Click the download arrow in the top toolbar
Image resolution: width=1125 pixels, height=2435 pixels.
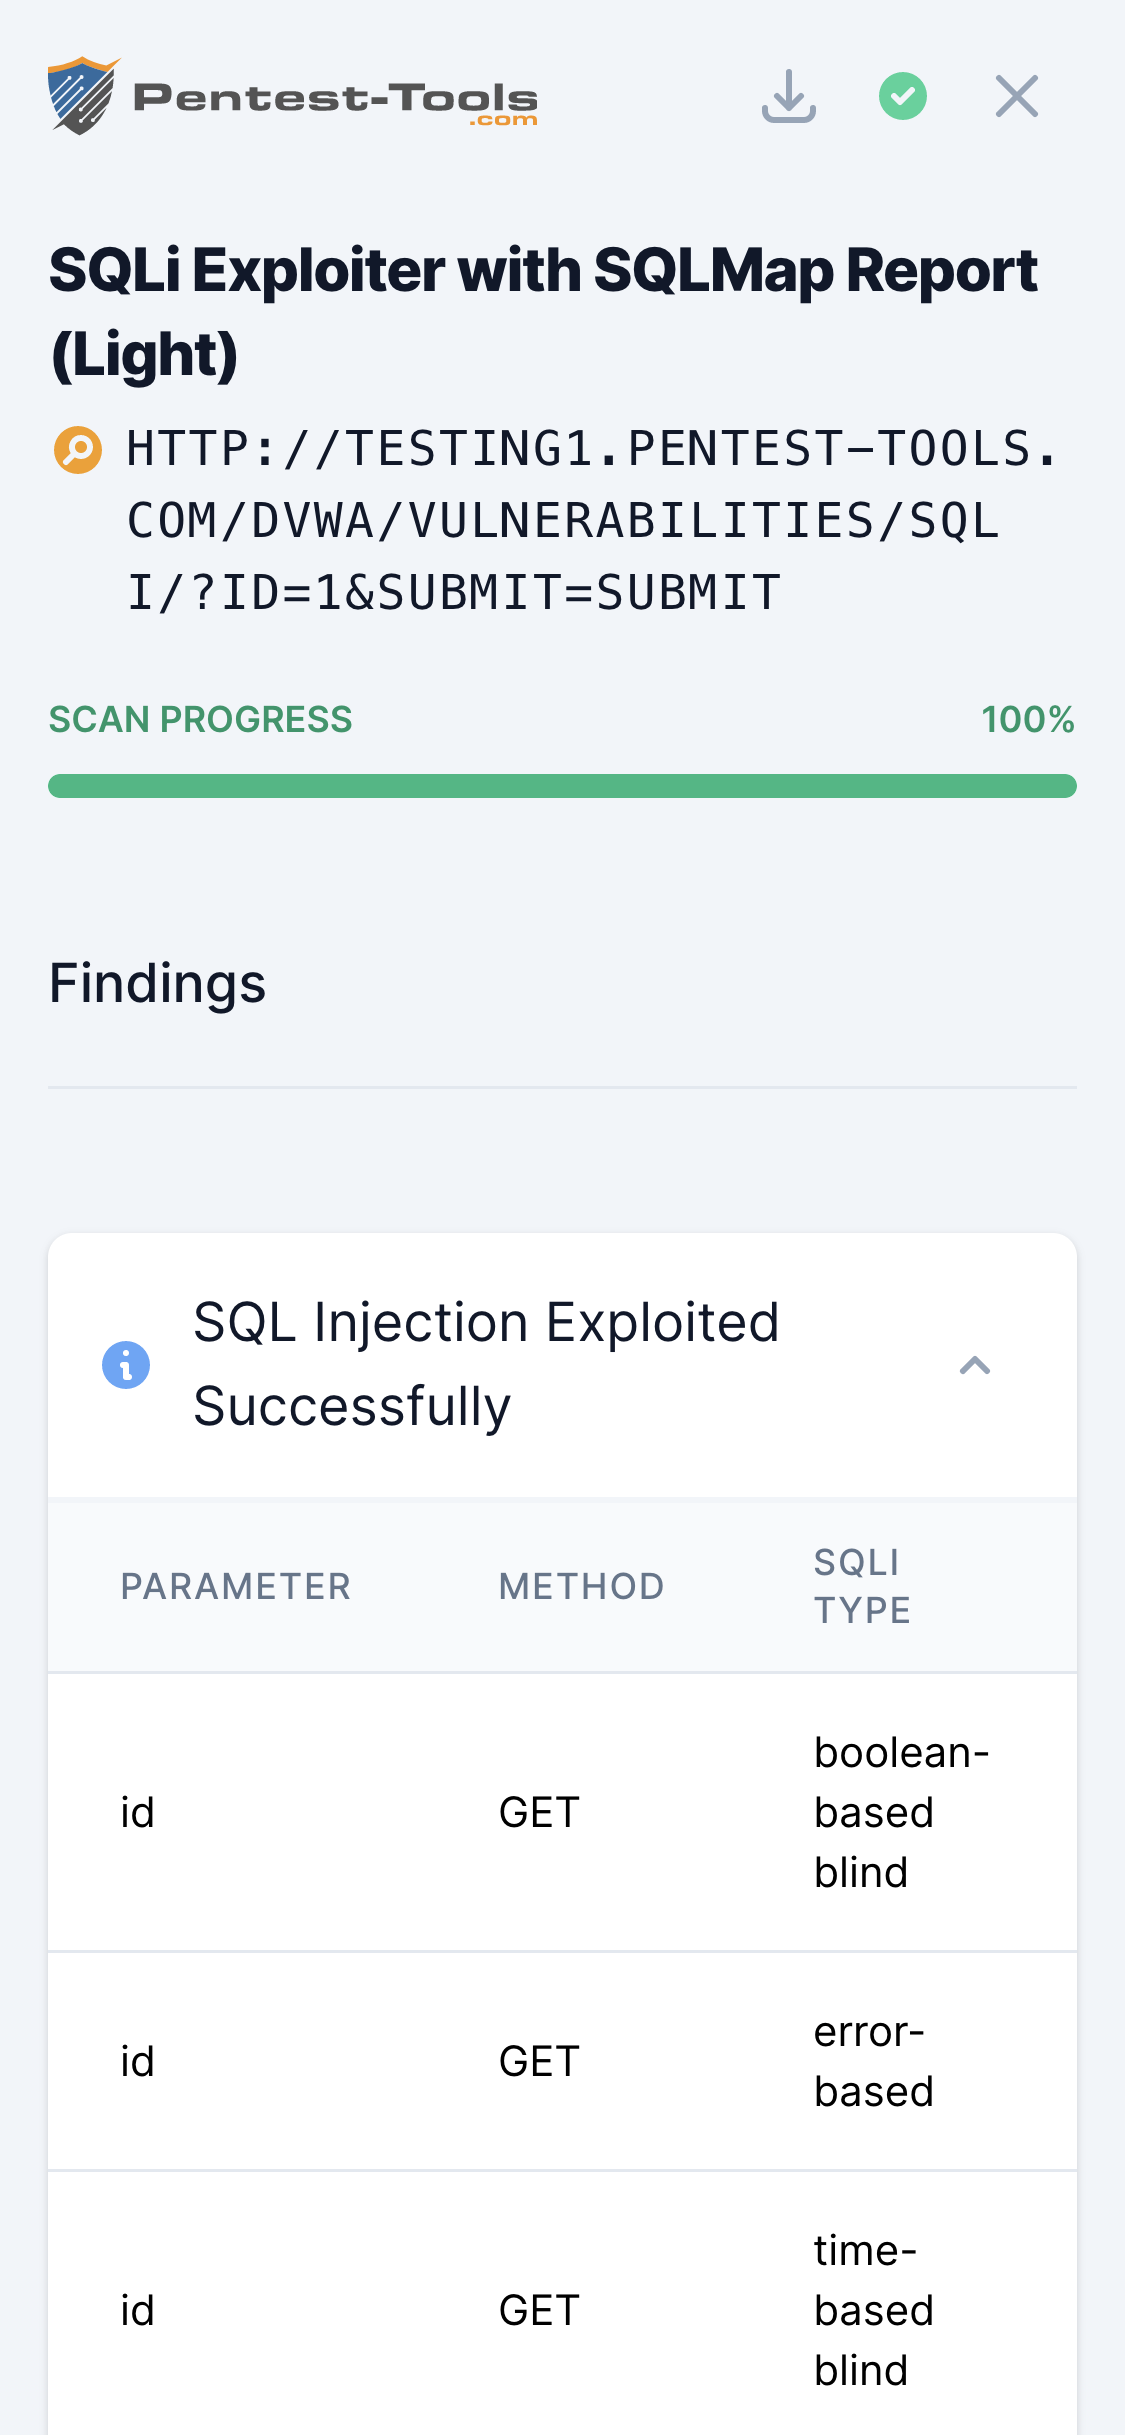[x=788, y=94]
